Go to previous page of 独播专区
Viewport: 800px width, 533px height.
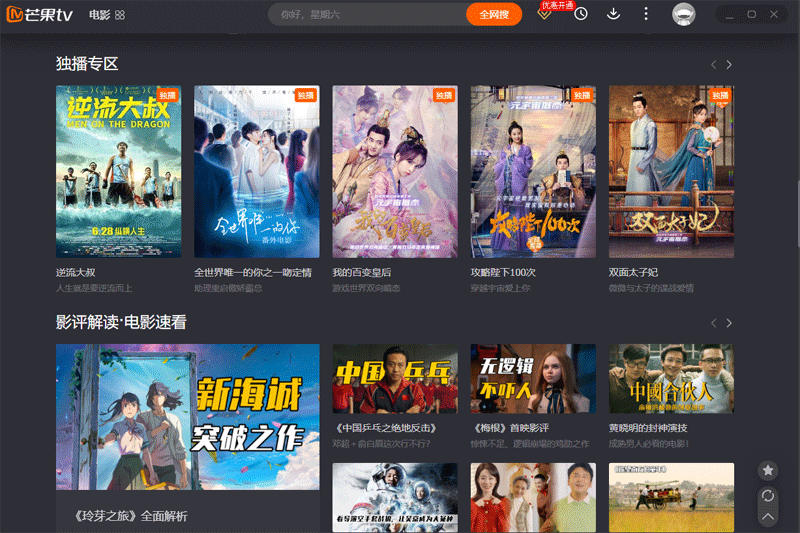(714, 64)
